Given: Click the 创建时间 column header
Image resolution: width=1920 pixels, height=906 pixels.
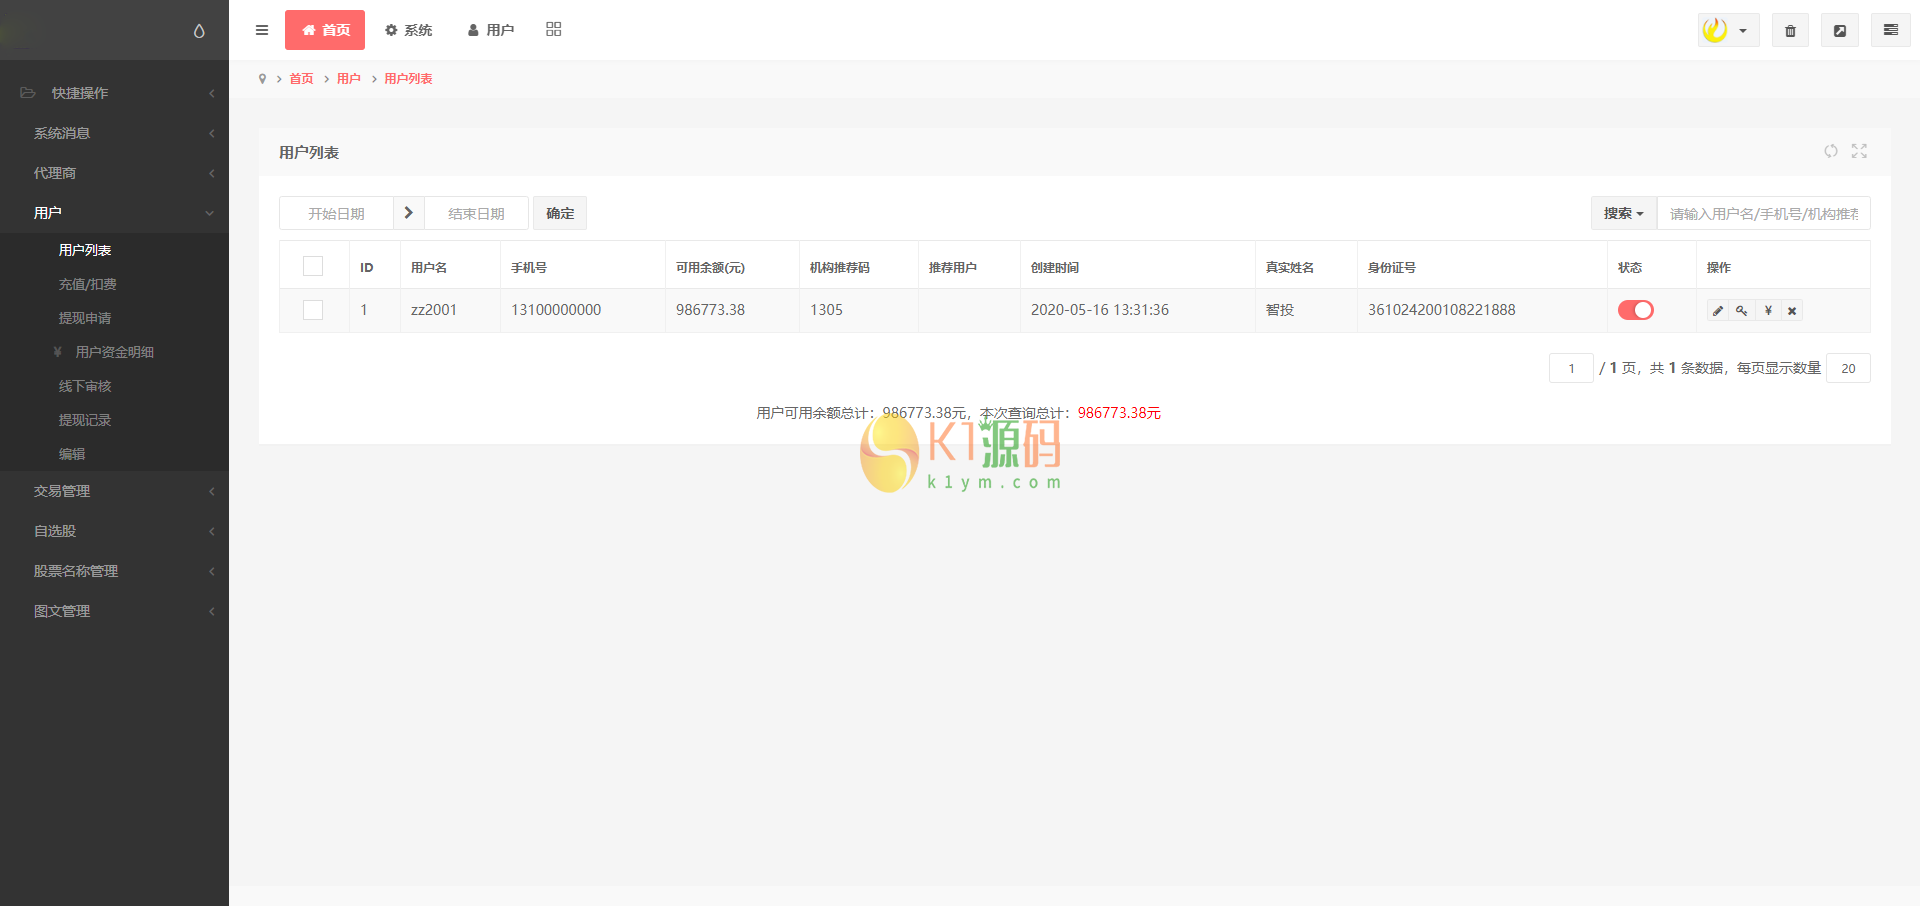Looking at the screenshot, I should tap(1055, 267).
